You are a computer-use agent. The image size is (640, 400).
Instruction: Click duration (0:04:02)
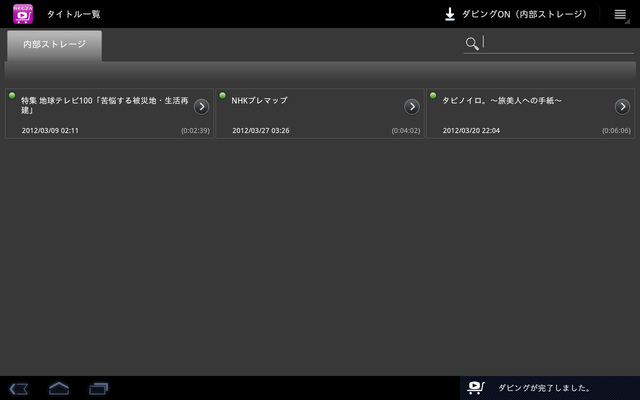406,131
